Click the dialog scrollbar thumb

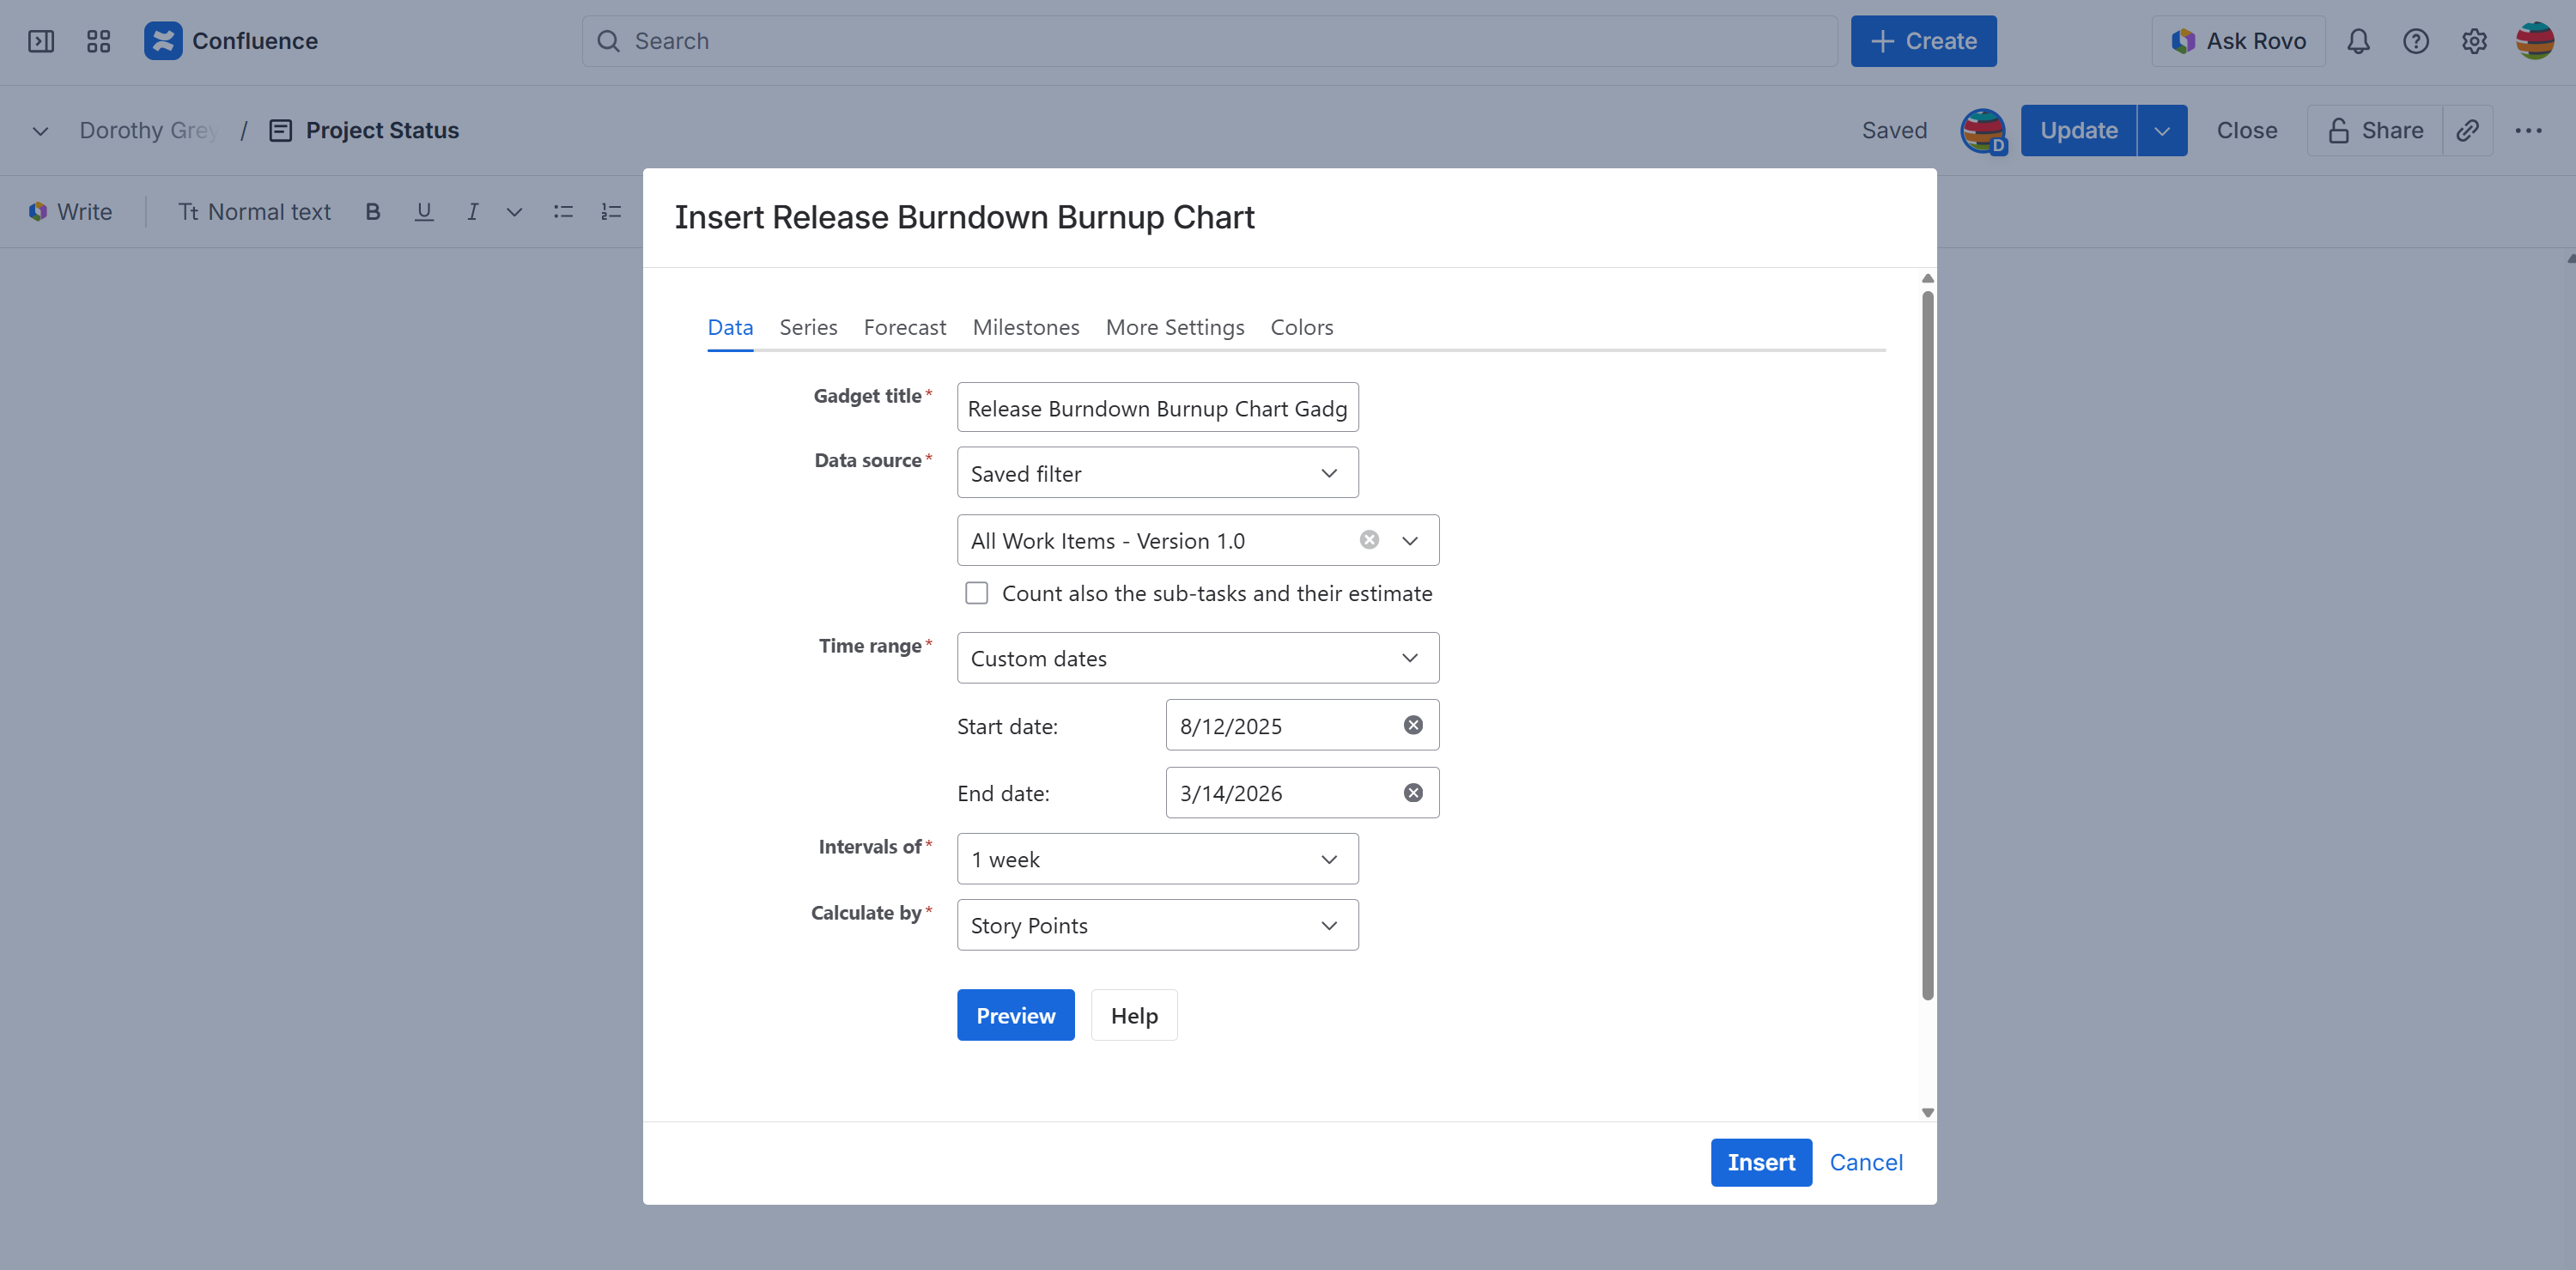coord(1927,645)
